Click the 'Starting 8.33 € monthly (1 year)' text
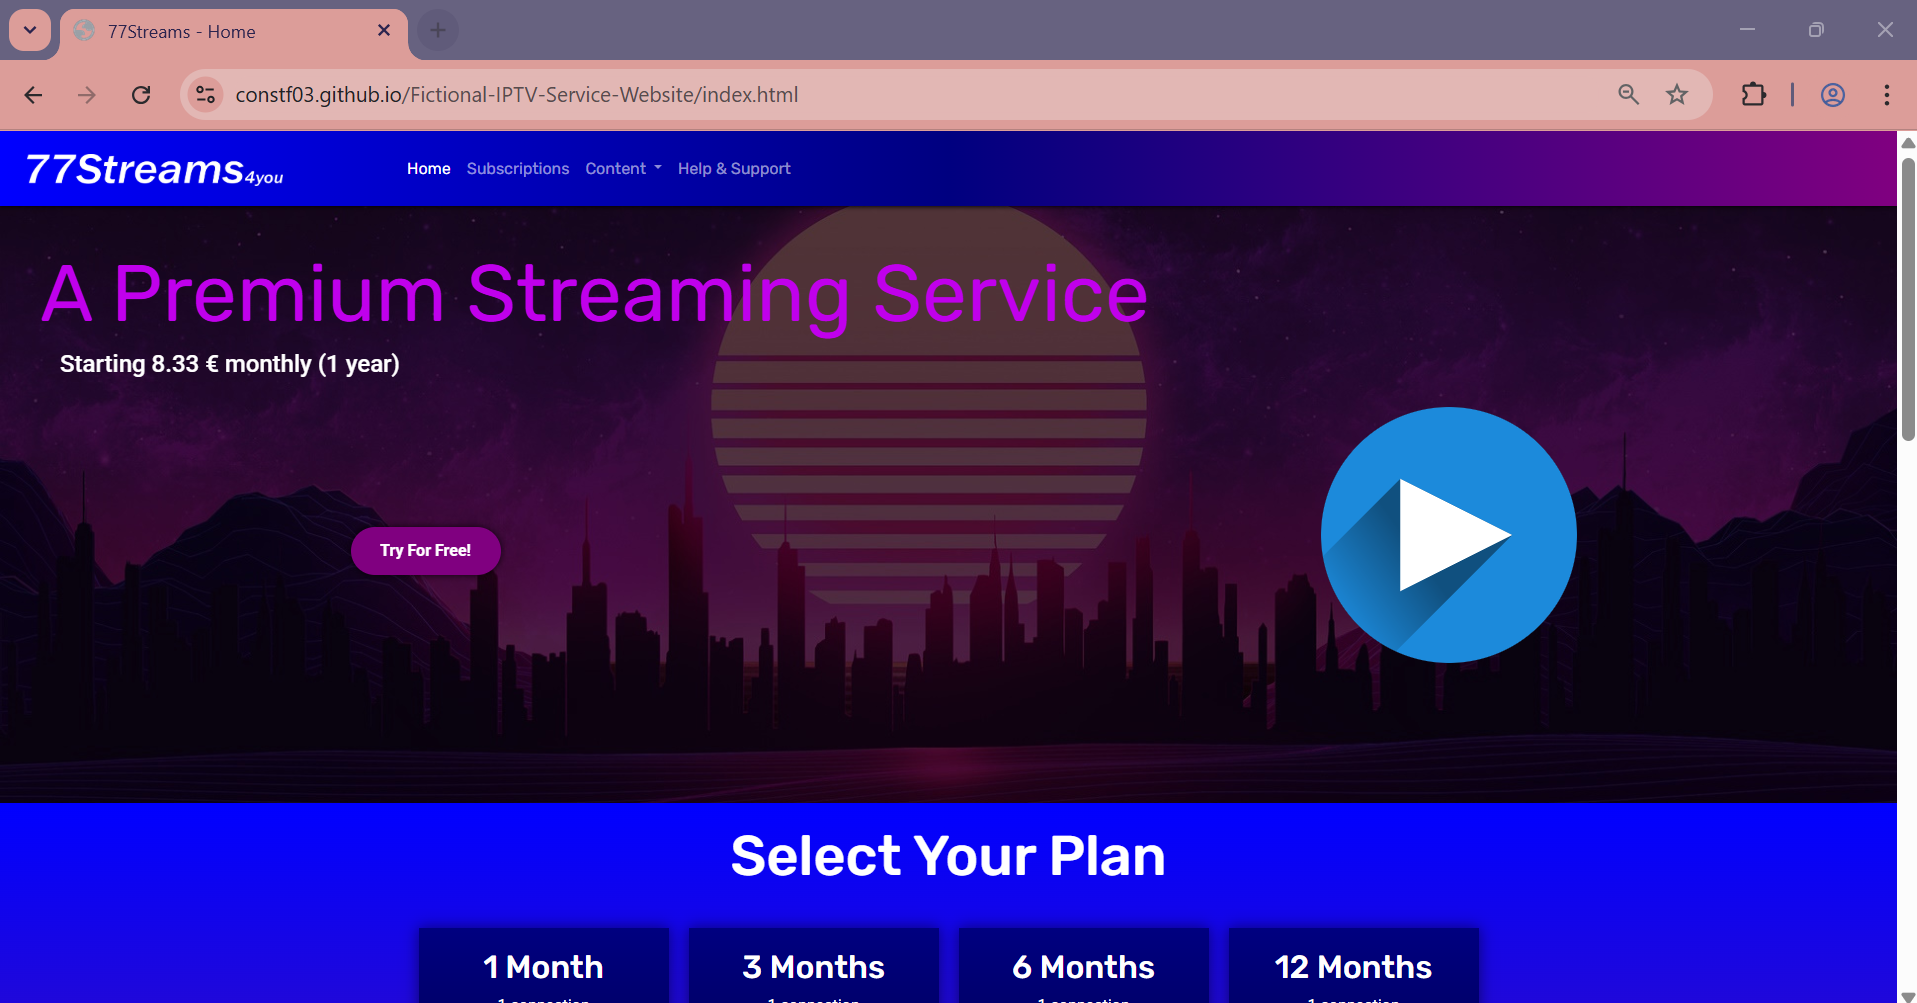This screenshot has height=1003, width=1917. 229,364
